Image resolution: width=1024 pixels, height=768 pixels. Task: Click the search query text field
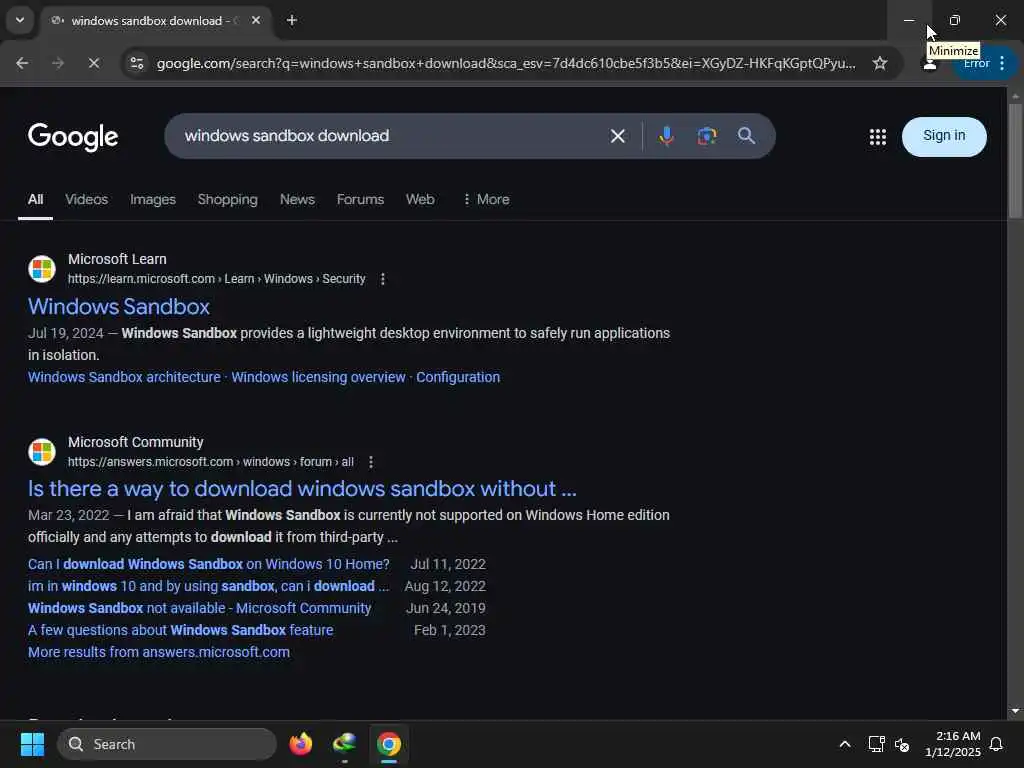point(391,136)
